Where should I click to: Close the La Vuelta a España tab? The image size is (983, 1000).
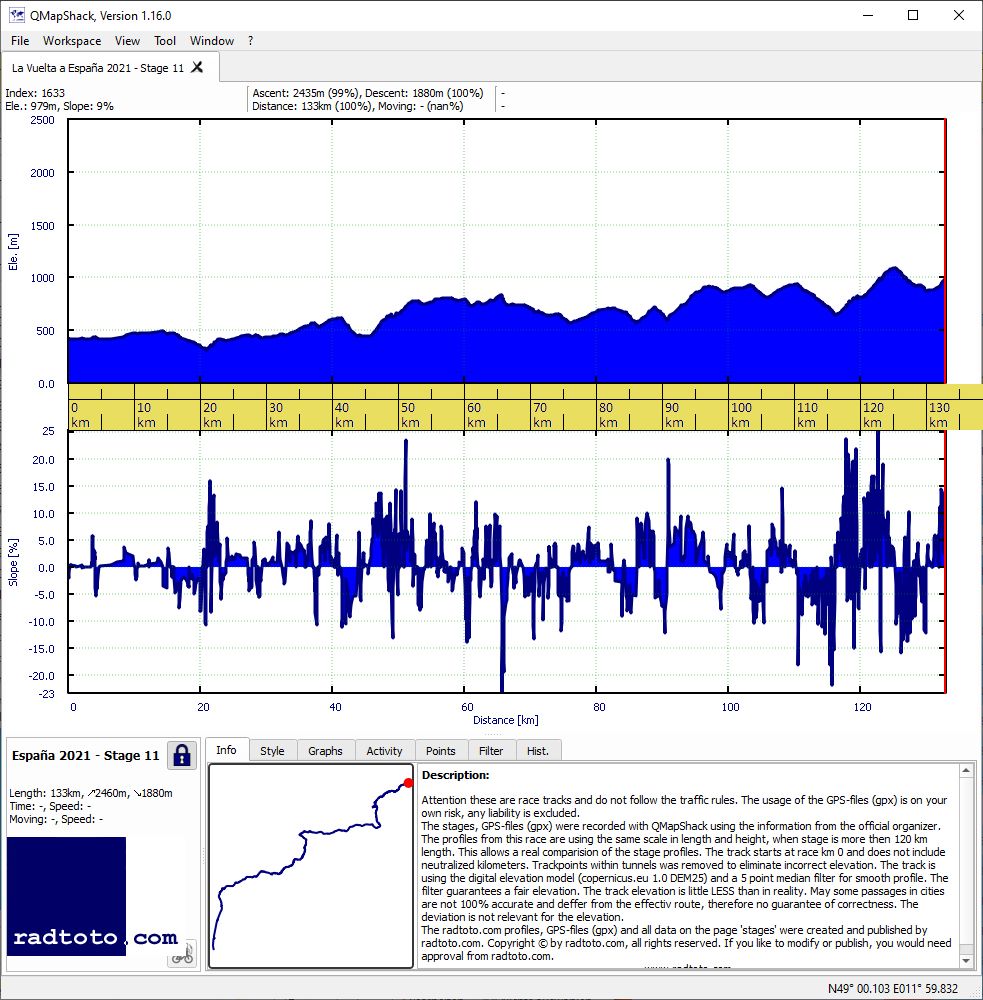197,67
